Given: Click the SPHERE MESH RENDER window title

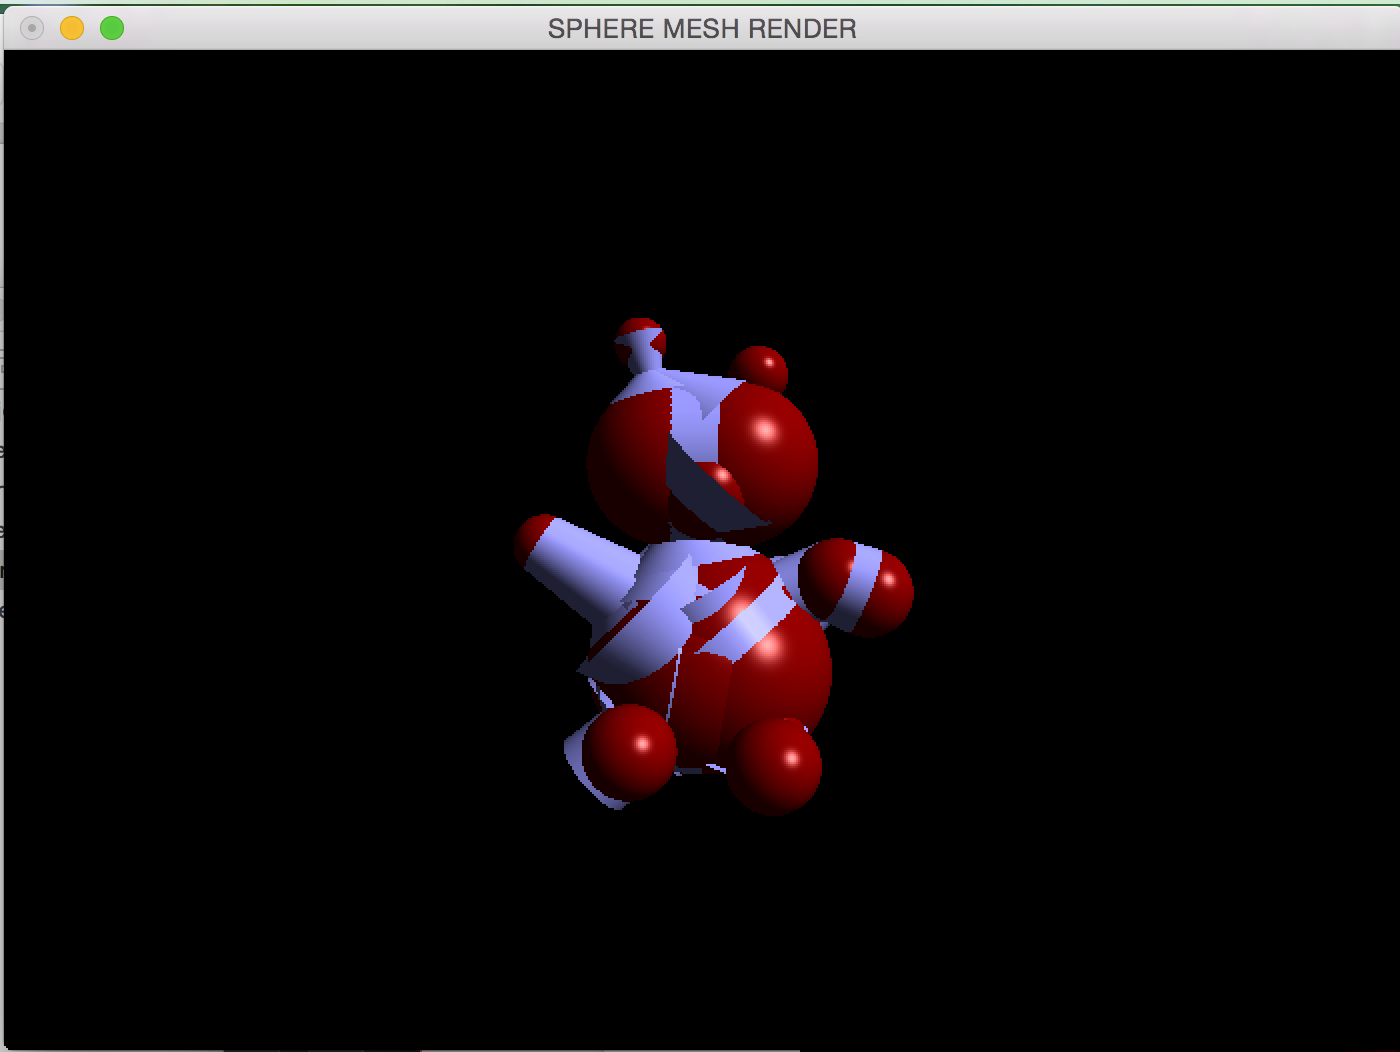Looking at the screenshot, I should (701, 28).
